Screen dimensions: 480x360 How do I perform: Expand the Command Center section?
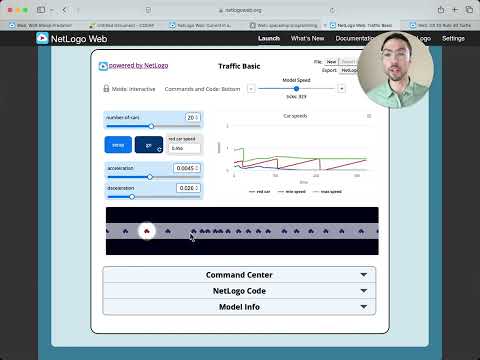(x=239, y=275)
